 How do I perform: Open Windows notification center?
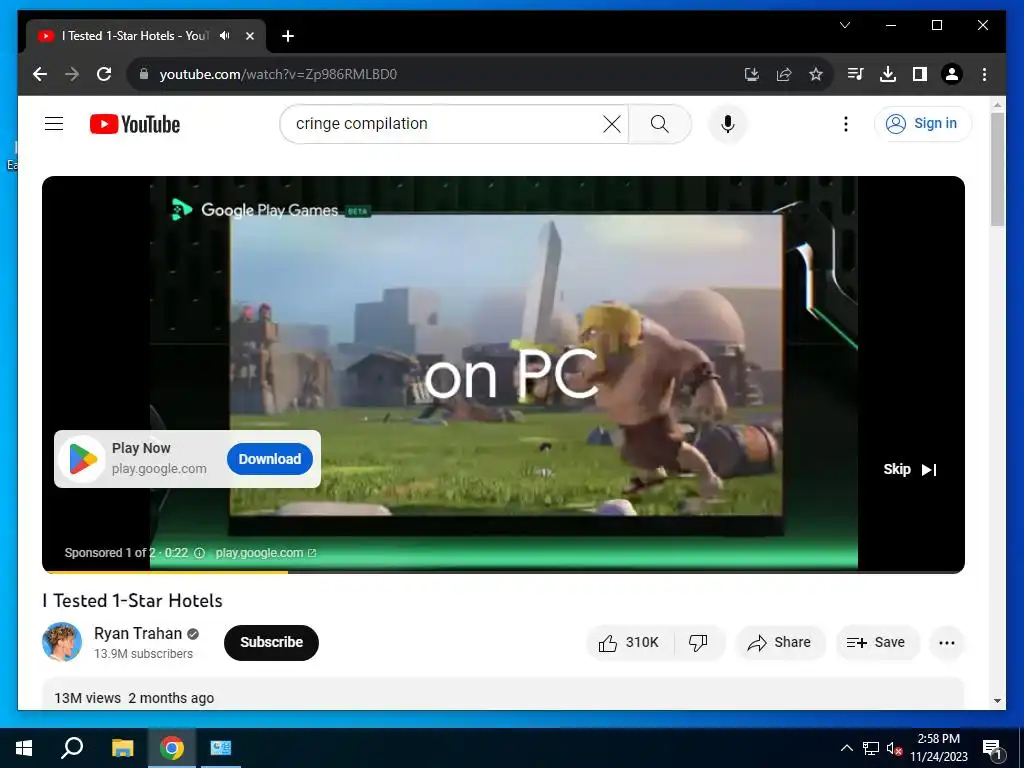[991, 748]
